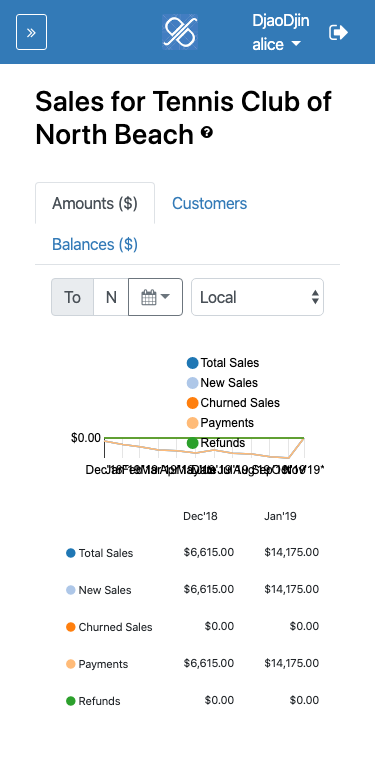The height and width of the screenshot is (763, 375).
Task: Toggle New Sales series in chart legend
Action: (x=222, y=383)
